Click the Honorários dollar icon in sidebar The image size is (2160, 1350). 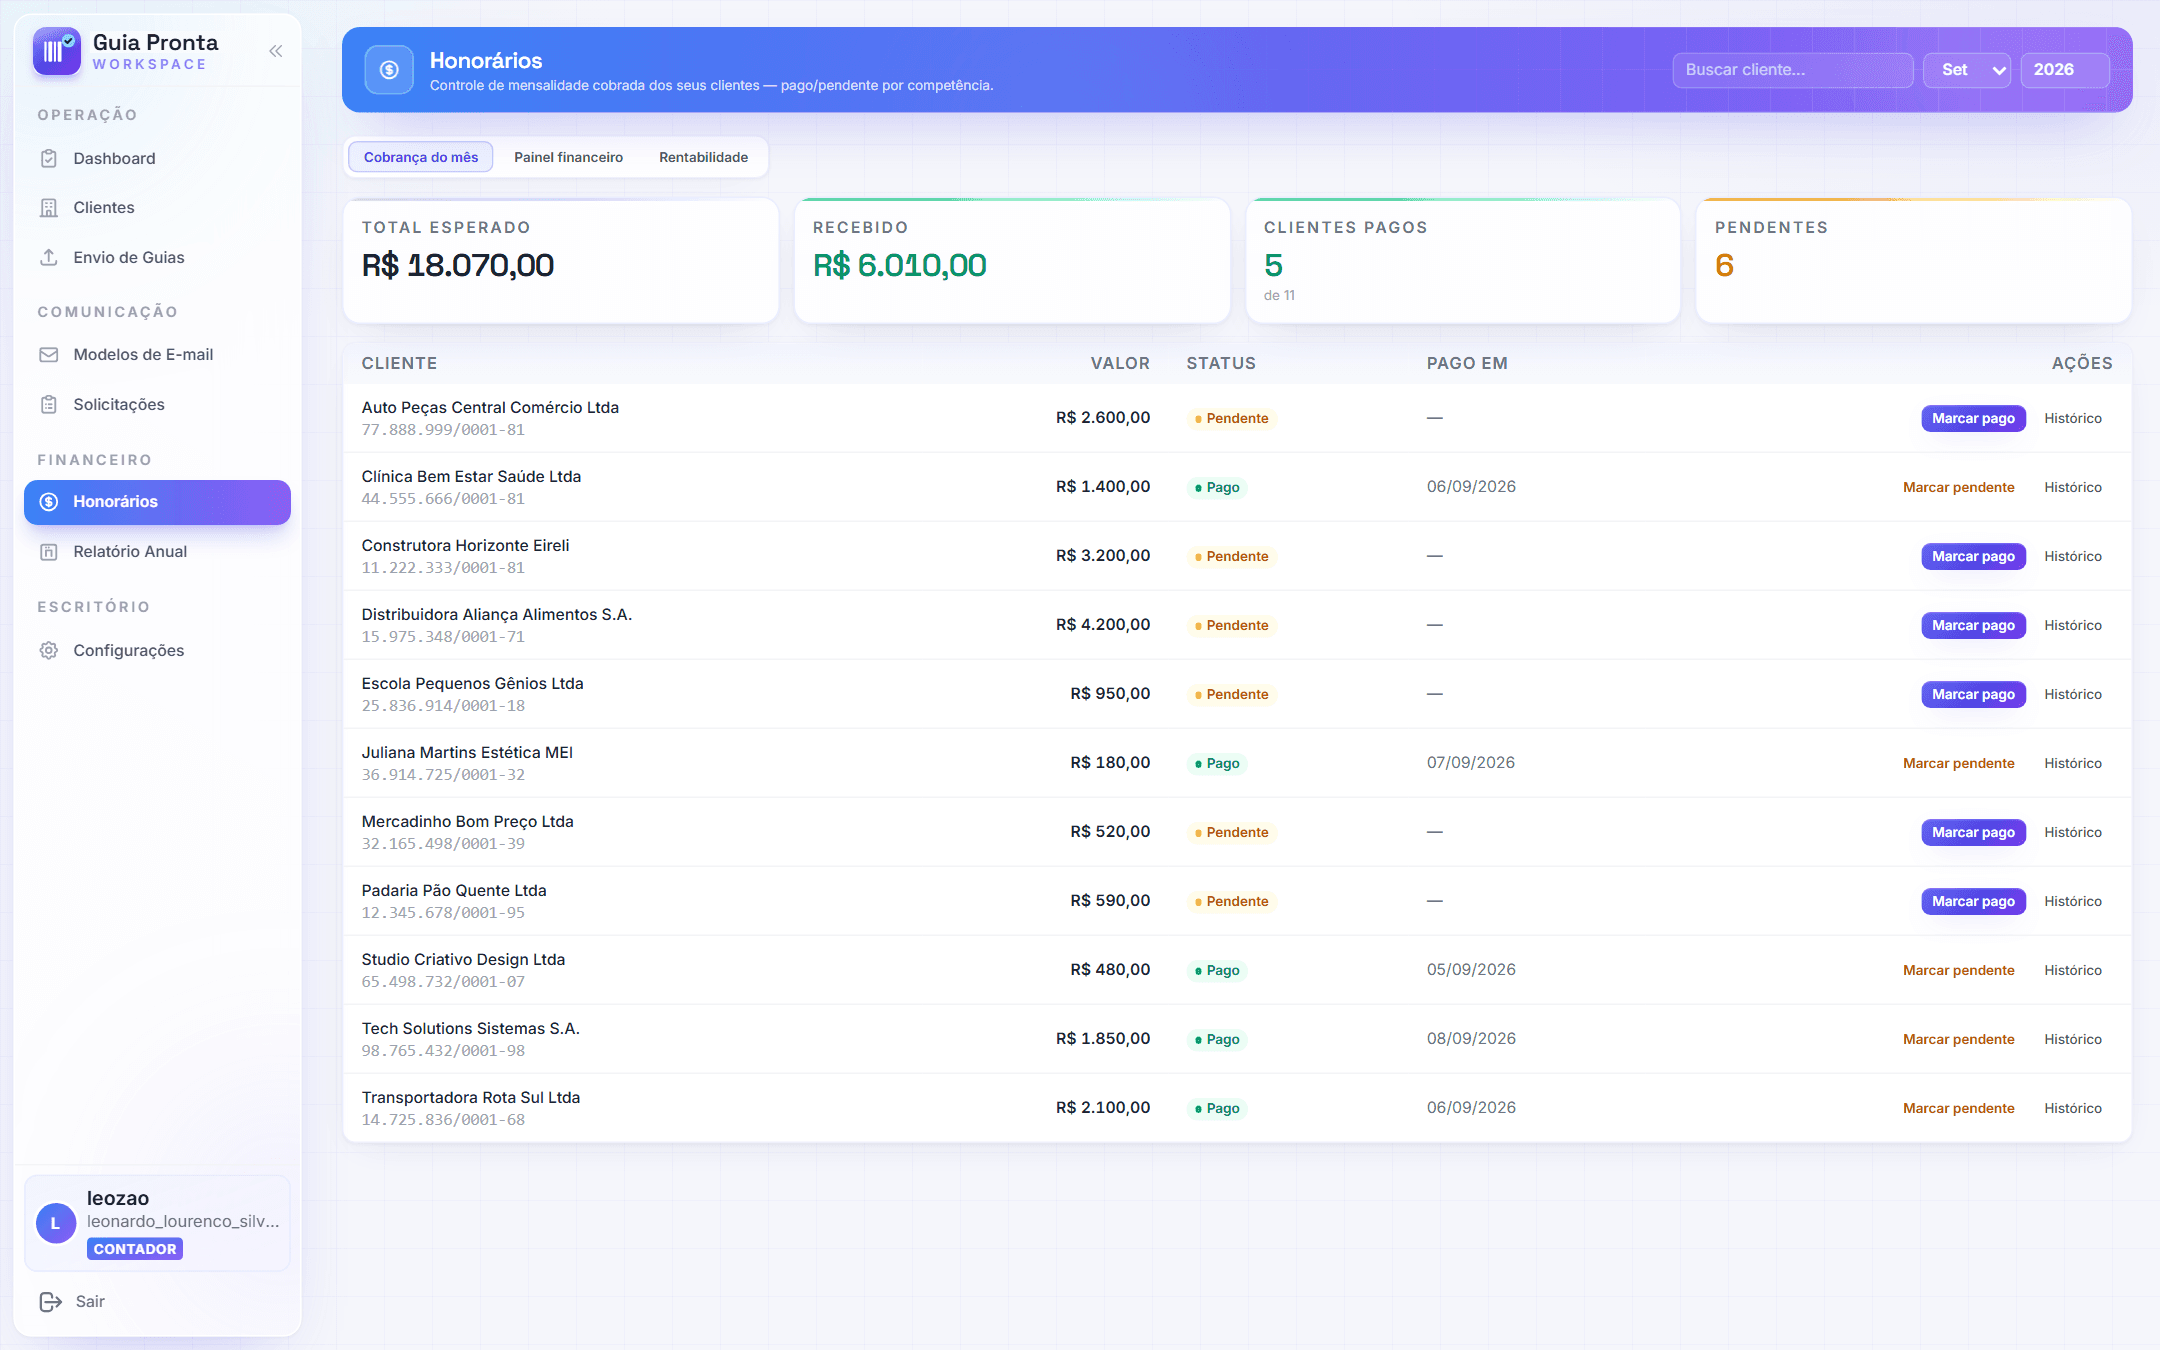[48, 501]
